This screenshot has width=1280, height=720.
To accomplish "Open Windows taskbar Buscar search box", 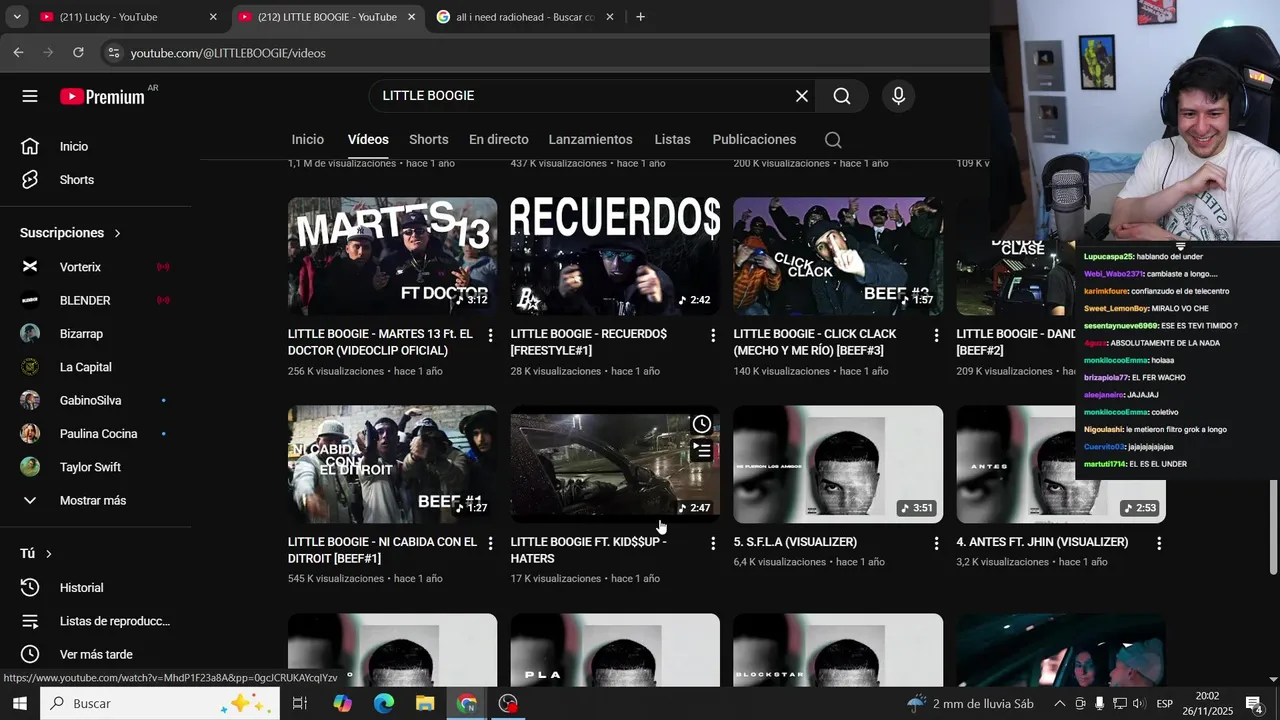I will coord(160,704).
